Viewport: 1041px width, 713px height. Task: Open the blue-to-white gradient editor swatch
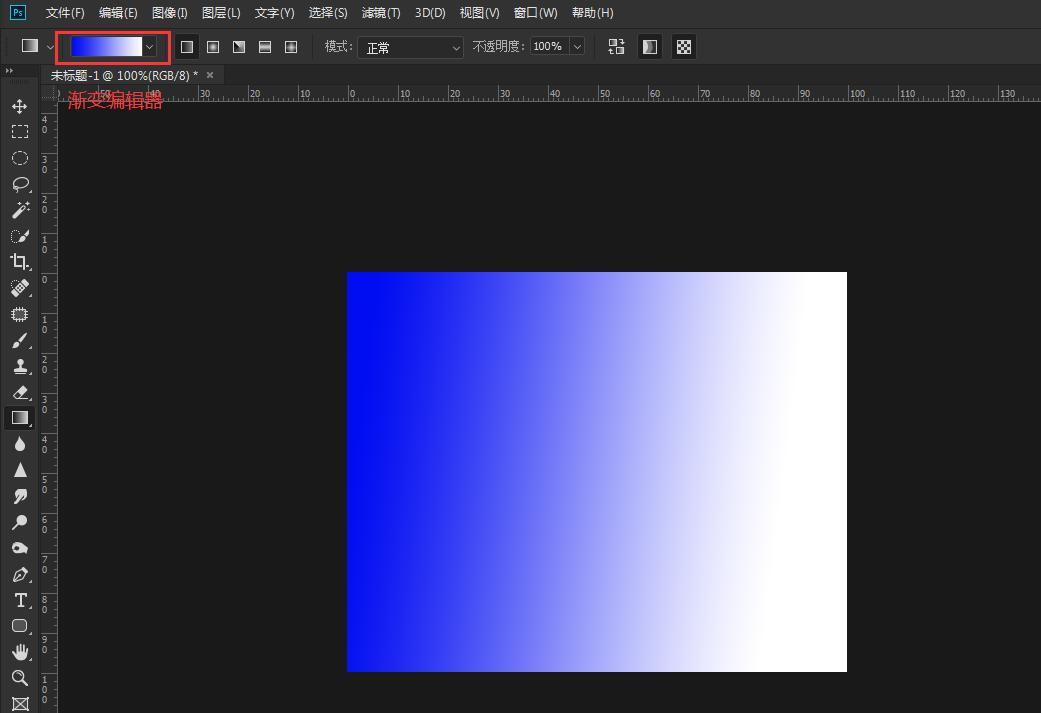pos(106,46)
